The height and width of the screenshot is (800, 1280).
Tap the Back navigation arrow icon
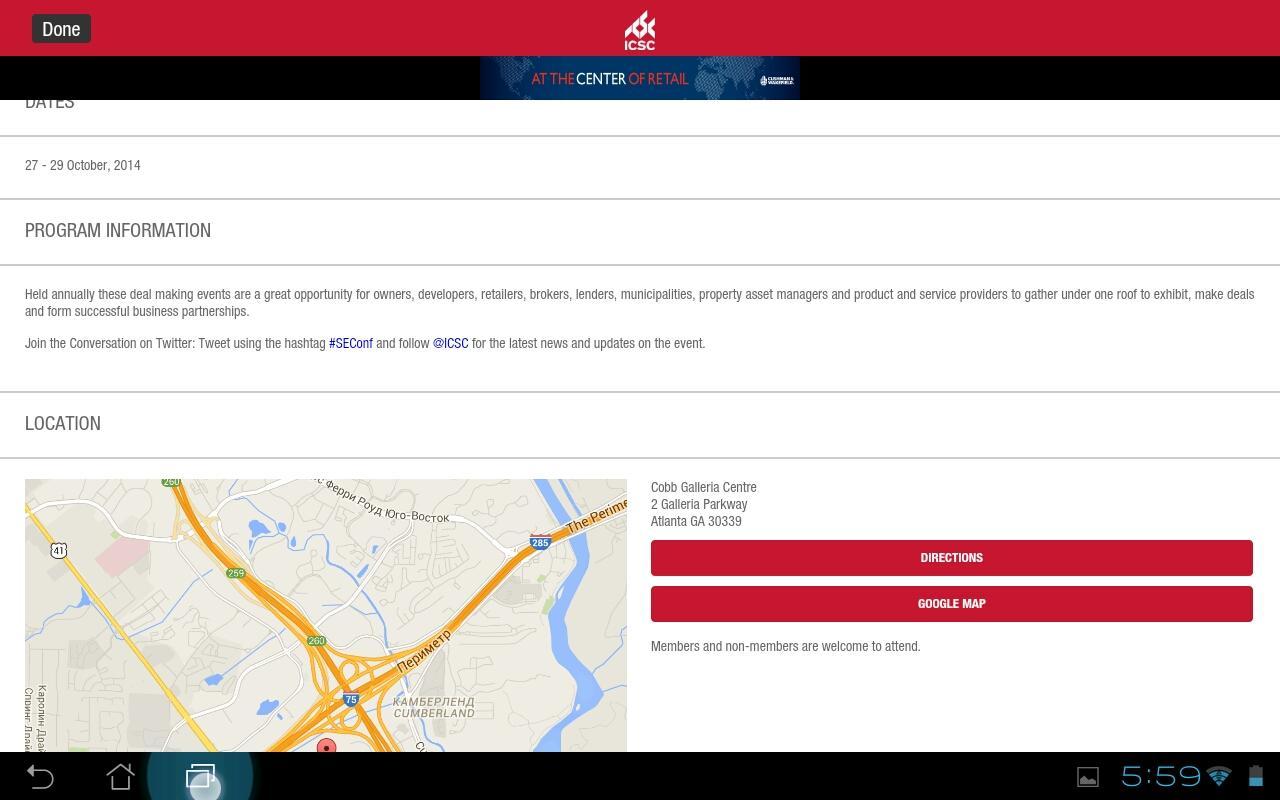click(x=38, y=776)
